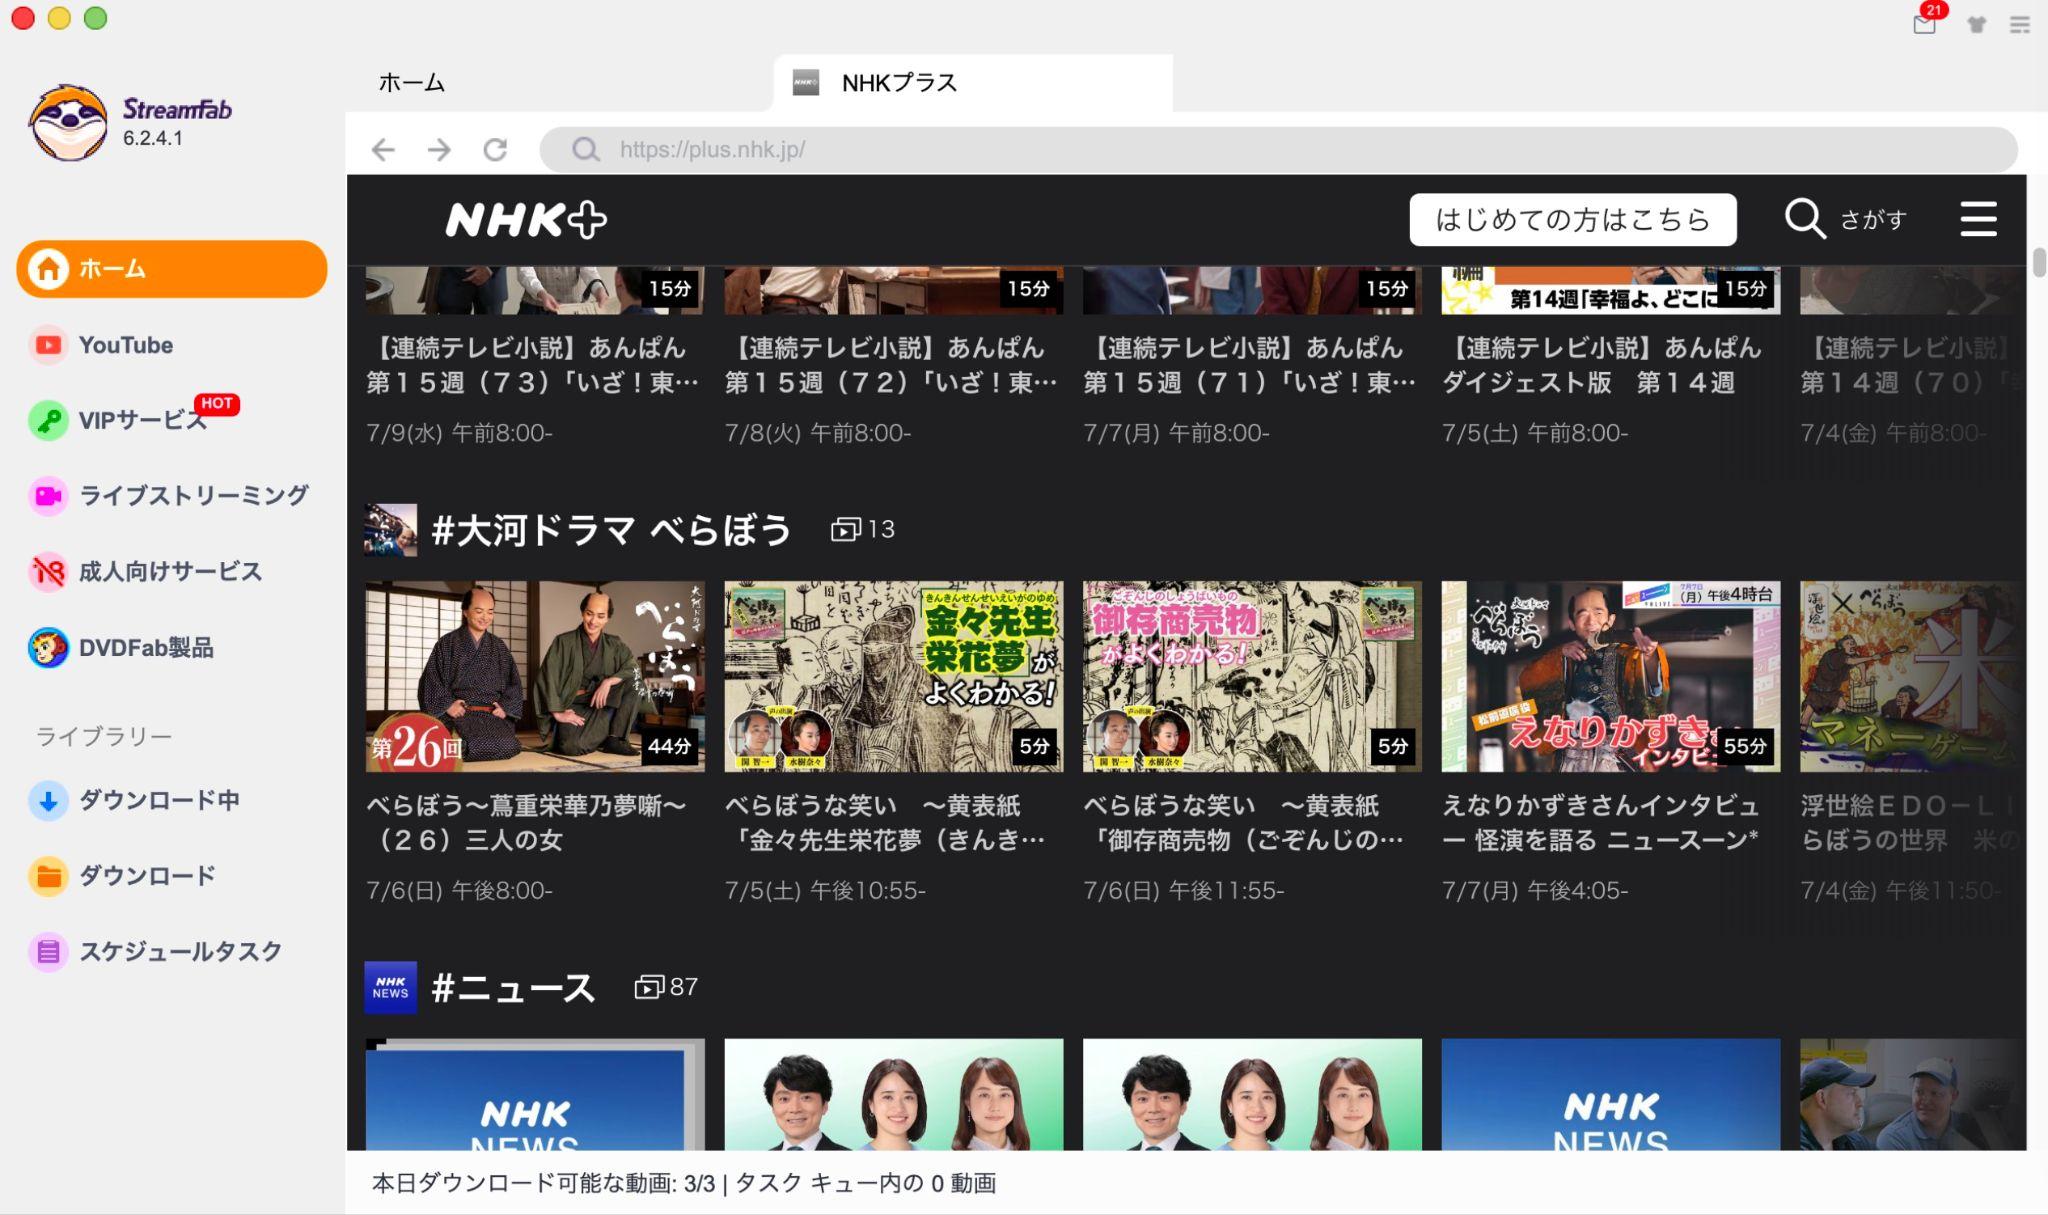Click the ライブストリーミング camera icon

[x=48, y=496]
